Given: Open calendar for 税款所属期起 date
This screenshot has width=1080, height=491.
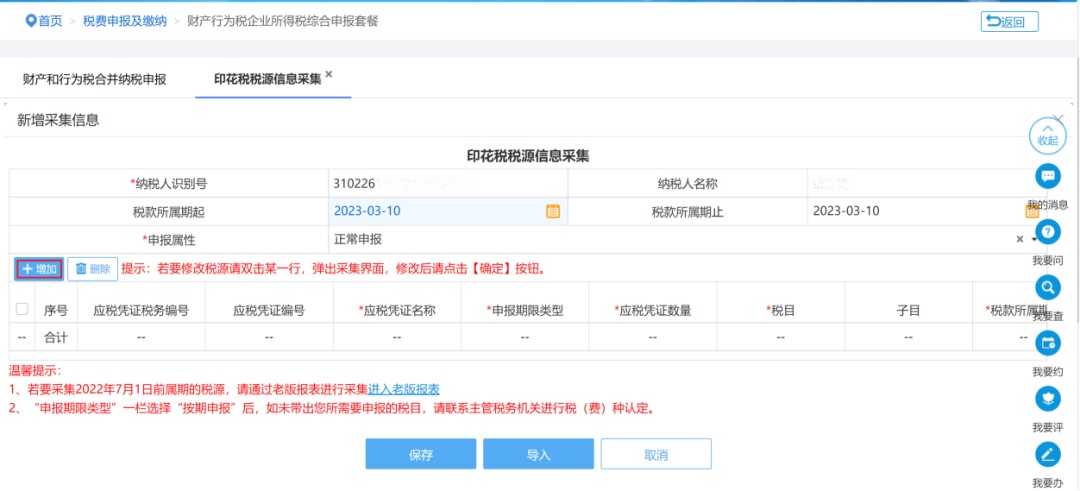Looking at the screenshot, I should [552, 211].
